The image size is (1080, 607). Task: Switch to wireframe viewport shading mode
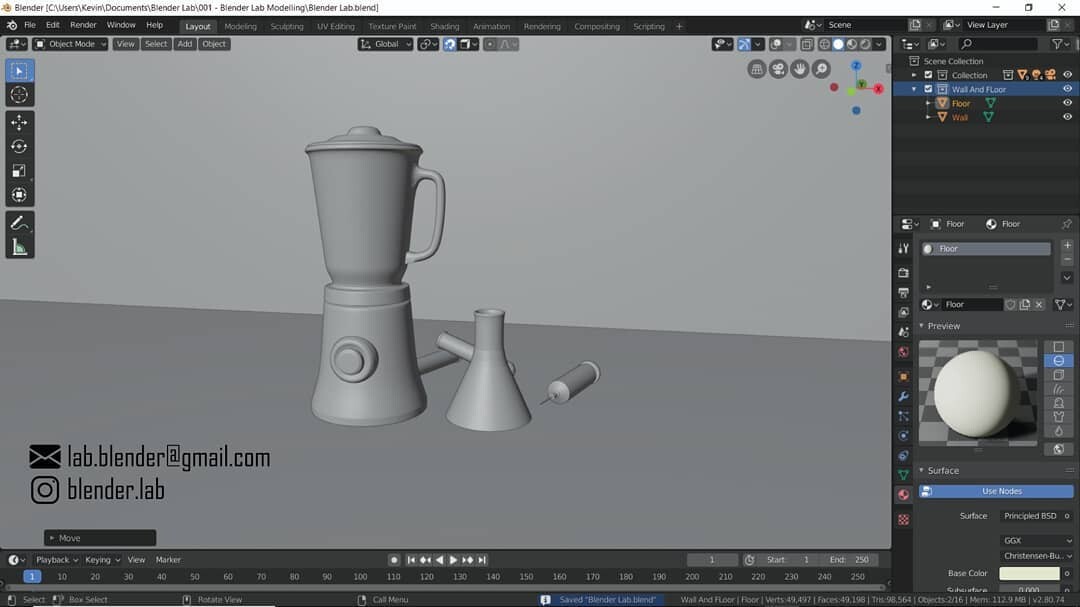click(x=825, y=44)
